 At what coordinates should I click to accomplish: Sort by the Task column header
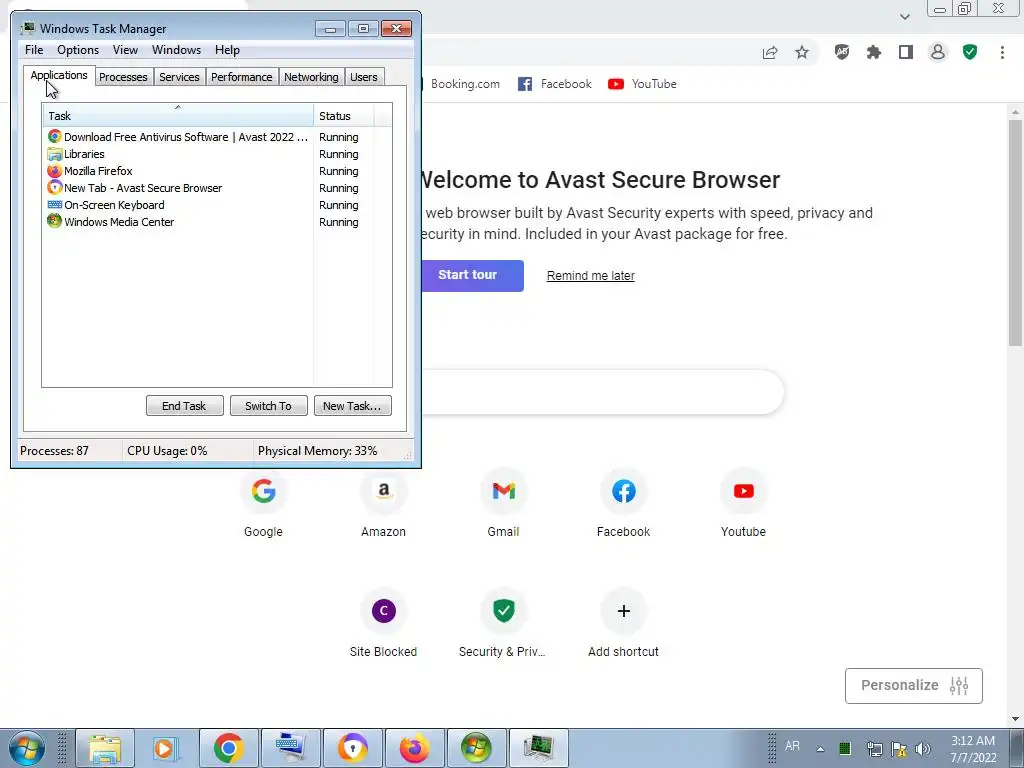[178, 116]
